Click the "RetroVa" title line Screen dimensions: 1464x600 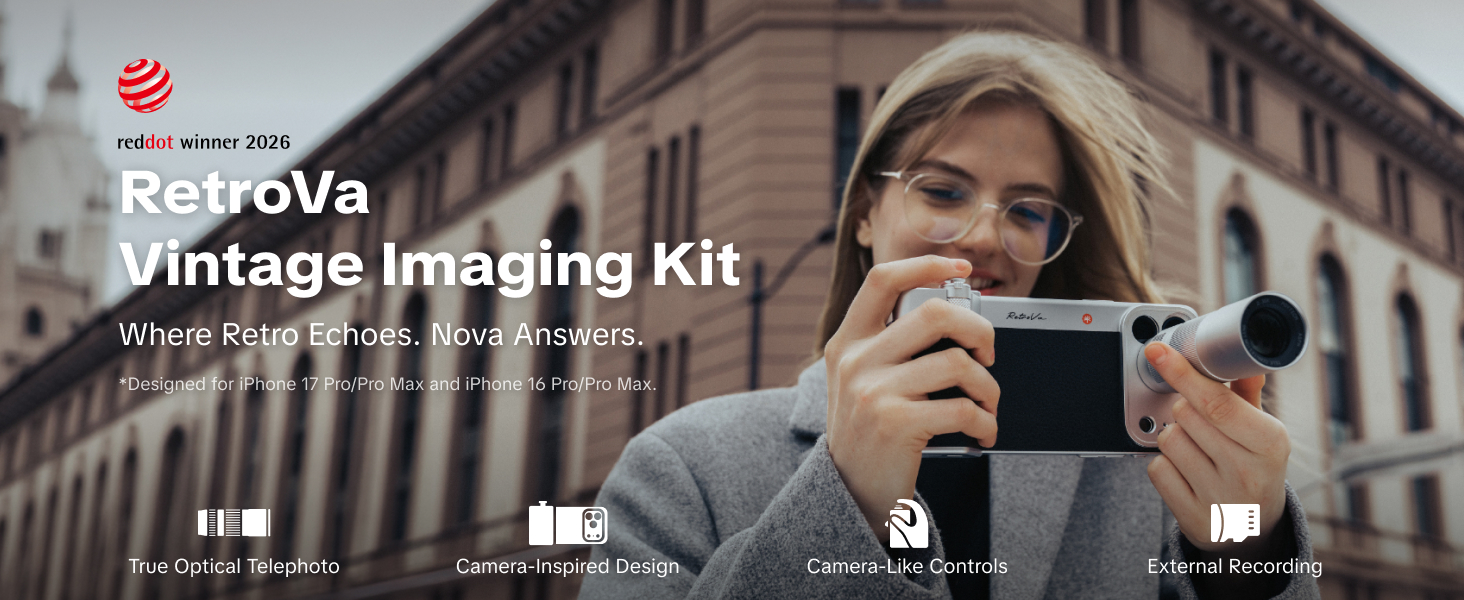click(x=244, y=194)
